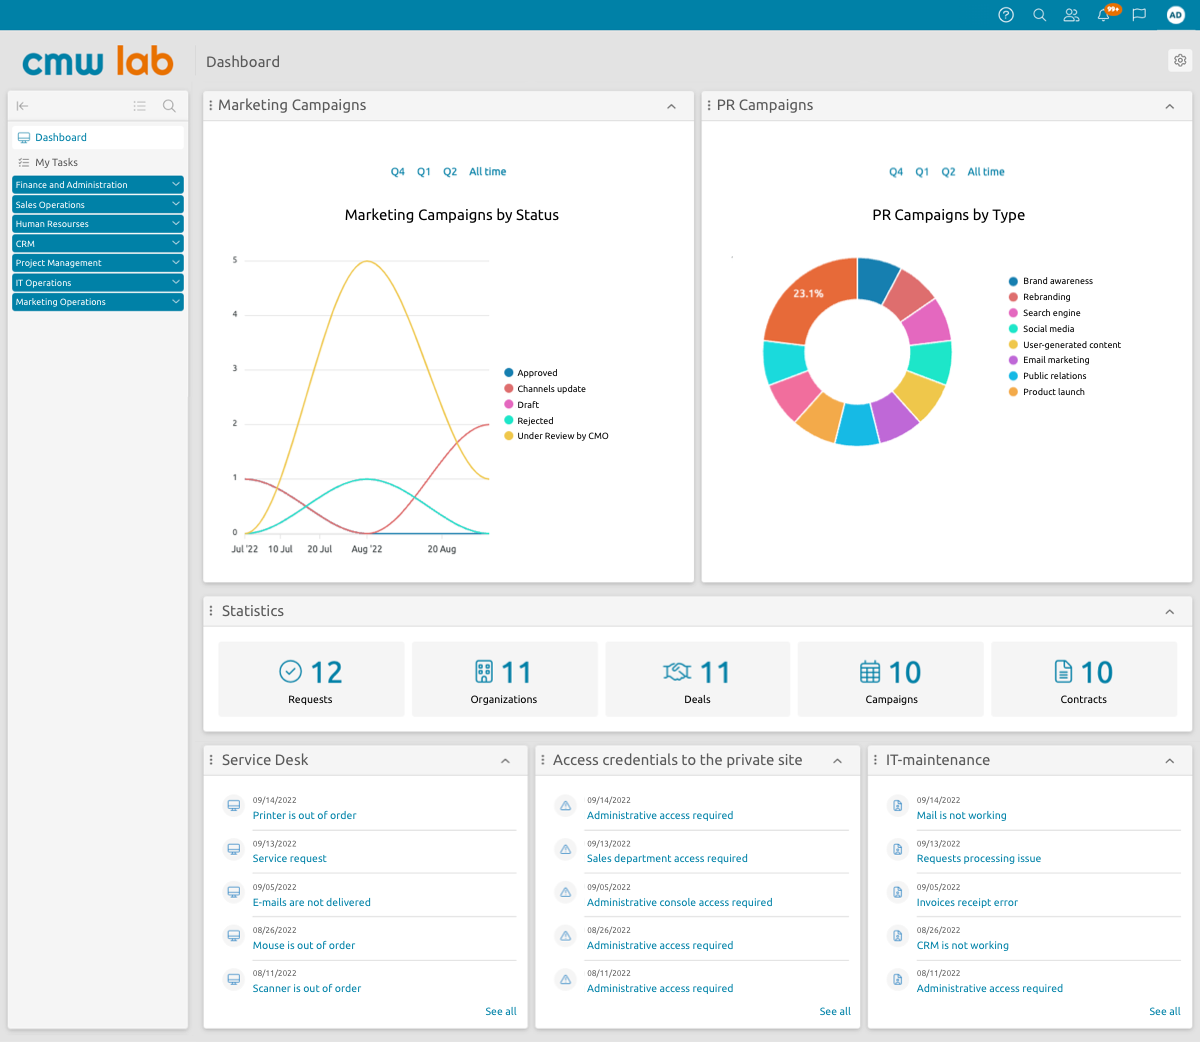1200x1042 pixels.
Task: Expand the Finance and Administration section
Action: click(x=98, y=185)
